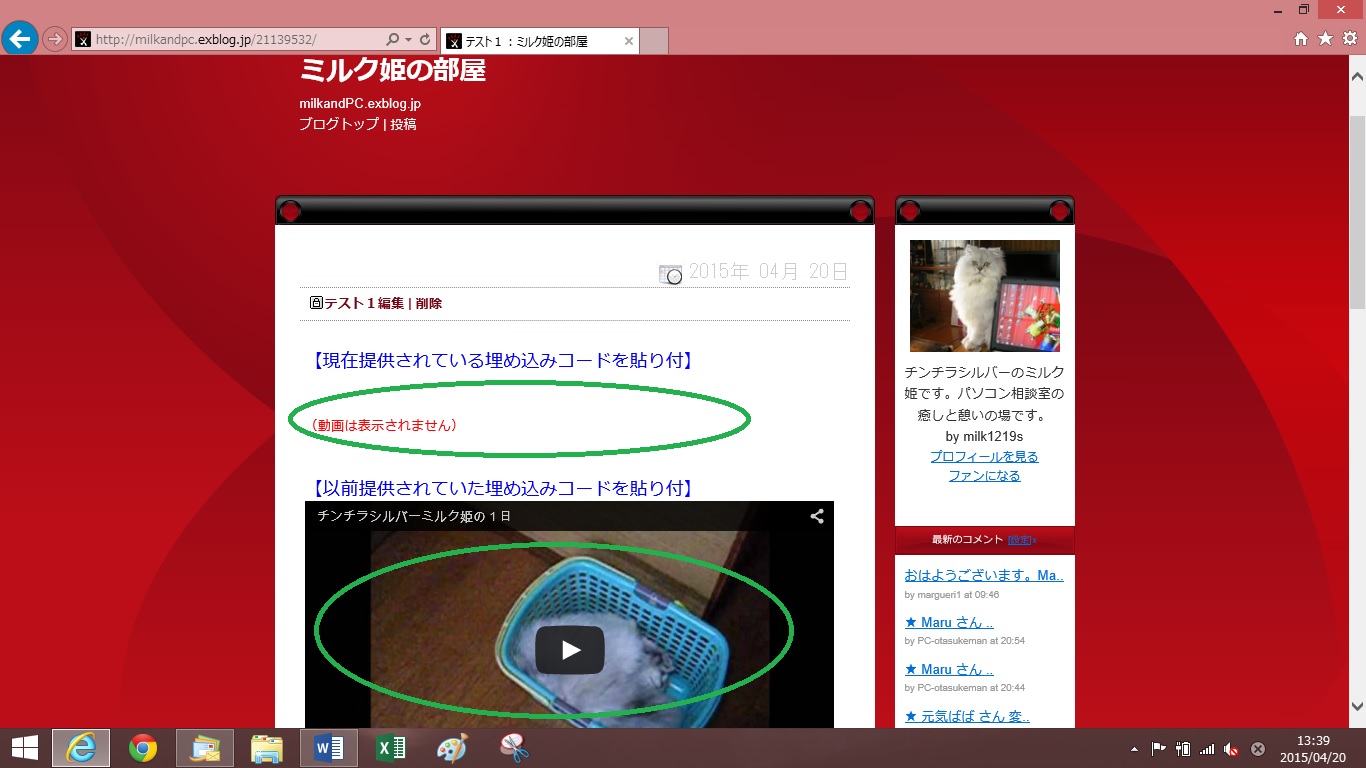The width and height of the screenshot is (1366, 768).
Task: Switch to Word on the taskbar
Action: point(329,748)
